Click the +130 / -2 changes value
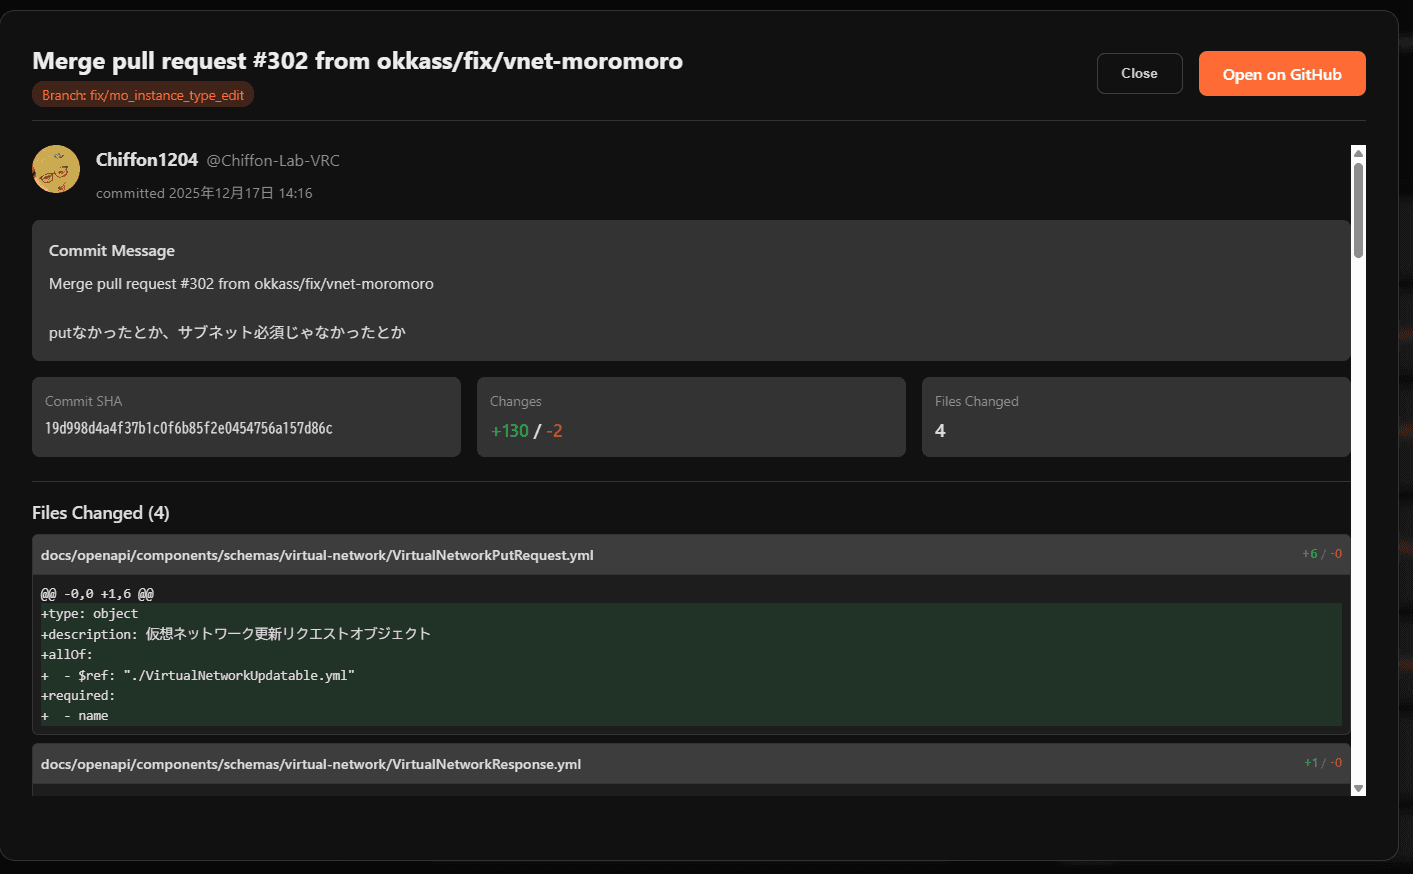Screen dimensions: 1413x874 526,431
